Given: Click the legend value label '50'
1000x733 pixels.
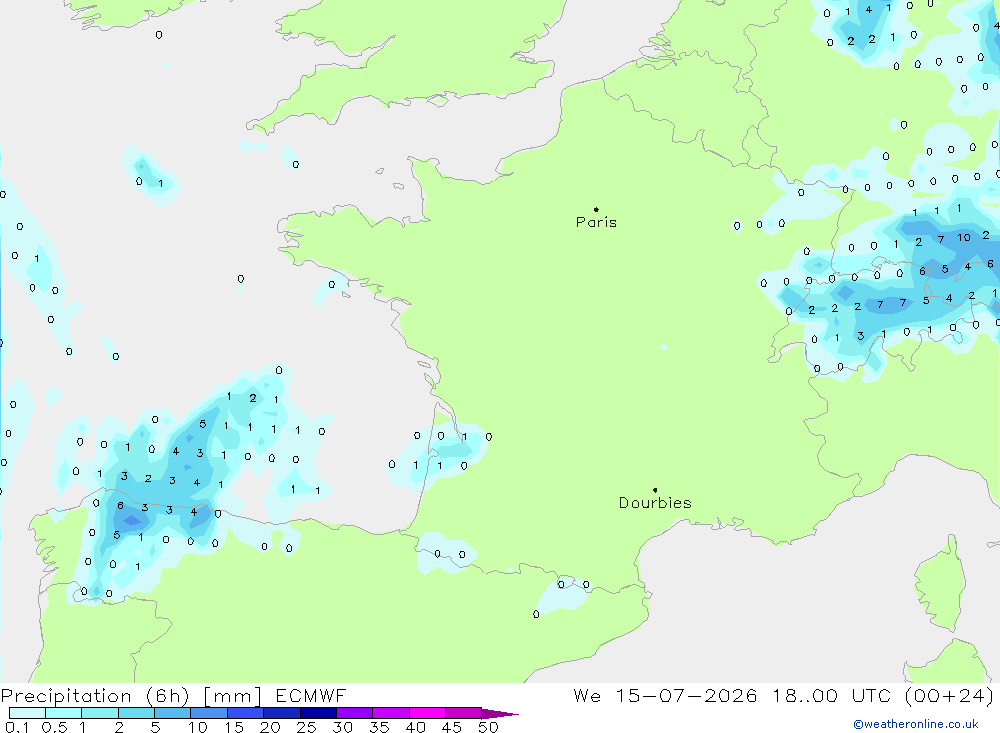Looking at the screenshot, I should click(x=488, y=727).
